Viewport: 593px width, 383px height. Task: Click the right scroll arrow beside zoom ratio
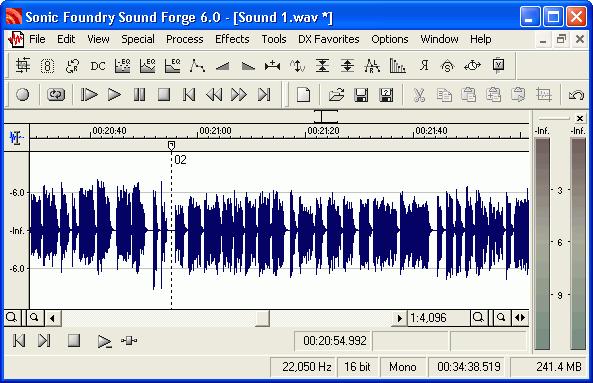pyautogui.click(x=399, y=318)
